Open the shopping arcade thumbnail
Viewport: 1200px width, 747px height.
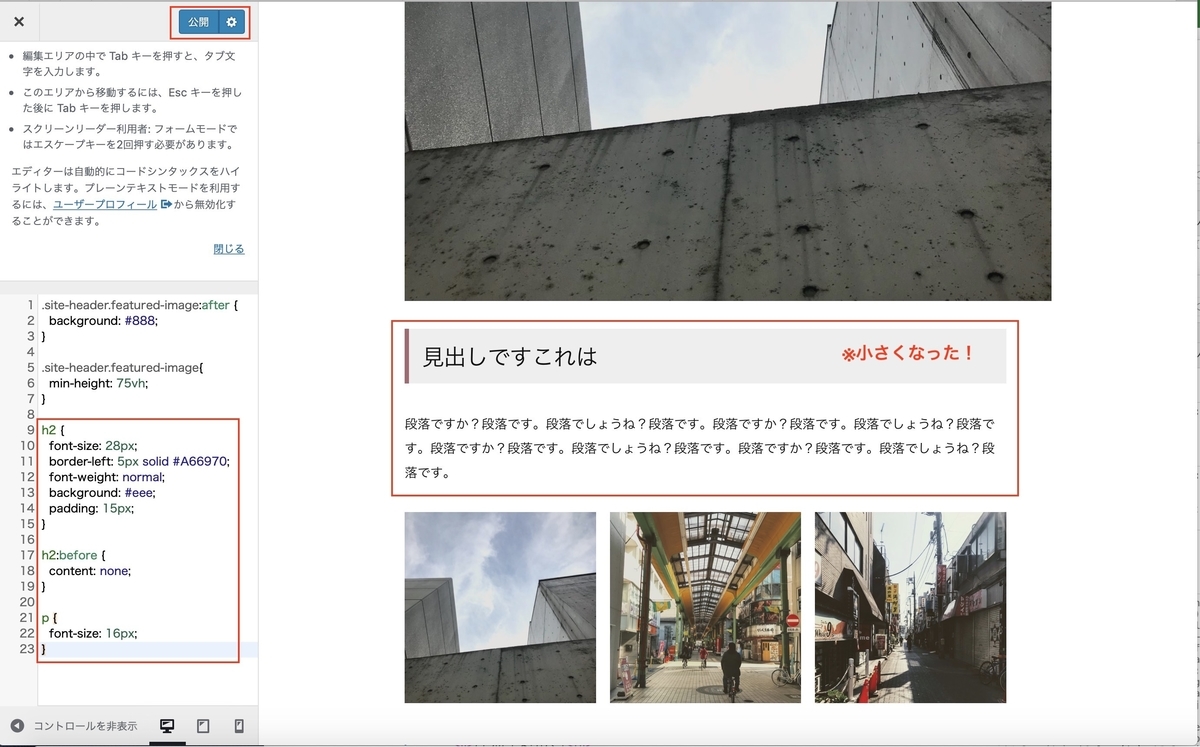(705, 607)
